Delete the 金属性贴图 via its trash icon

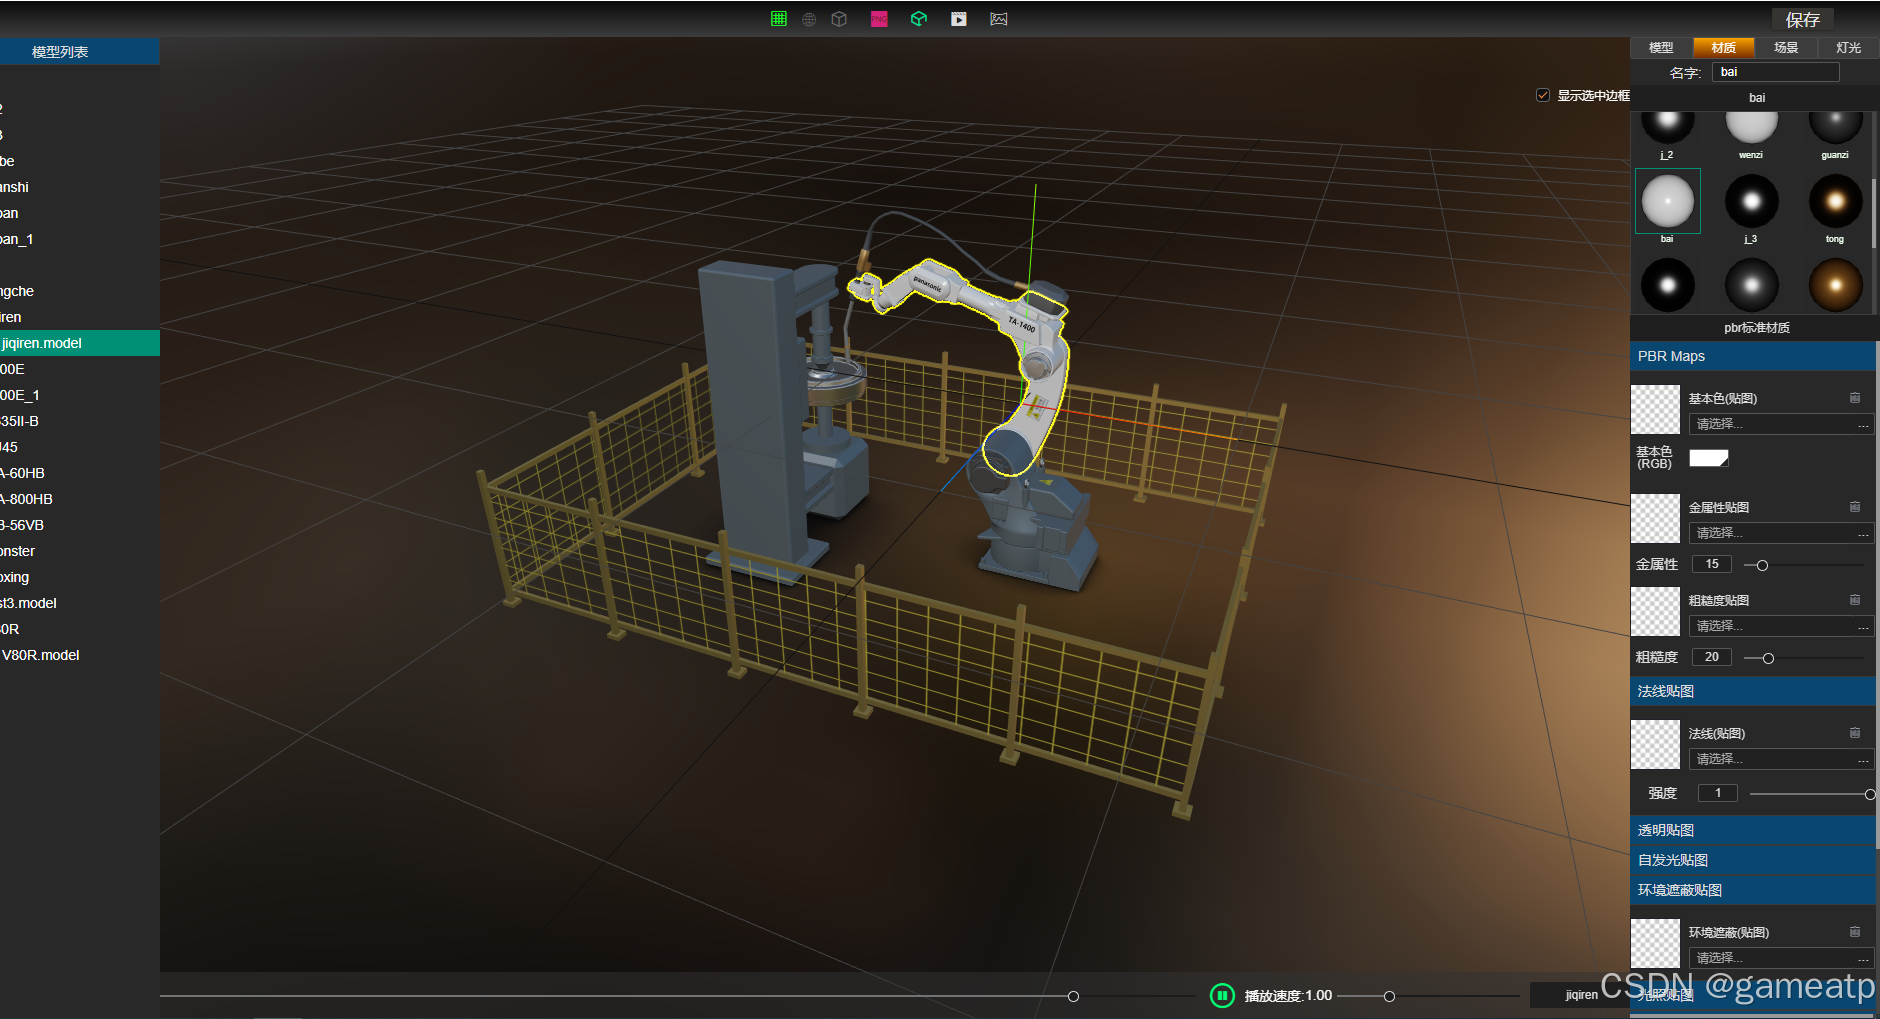[1855, 507]
